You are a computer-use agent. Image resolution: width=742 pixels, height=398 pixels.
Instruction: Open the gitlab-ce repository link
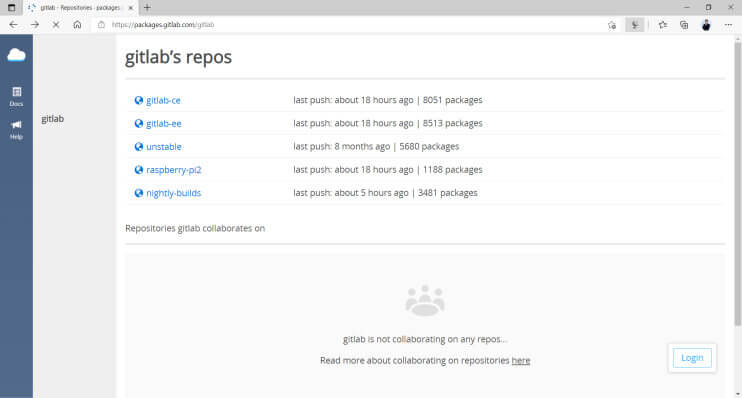coord(163,100)
